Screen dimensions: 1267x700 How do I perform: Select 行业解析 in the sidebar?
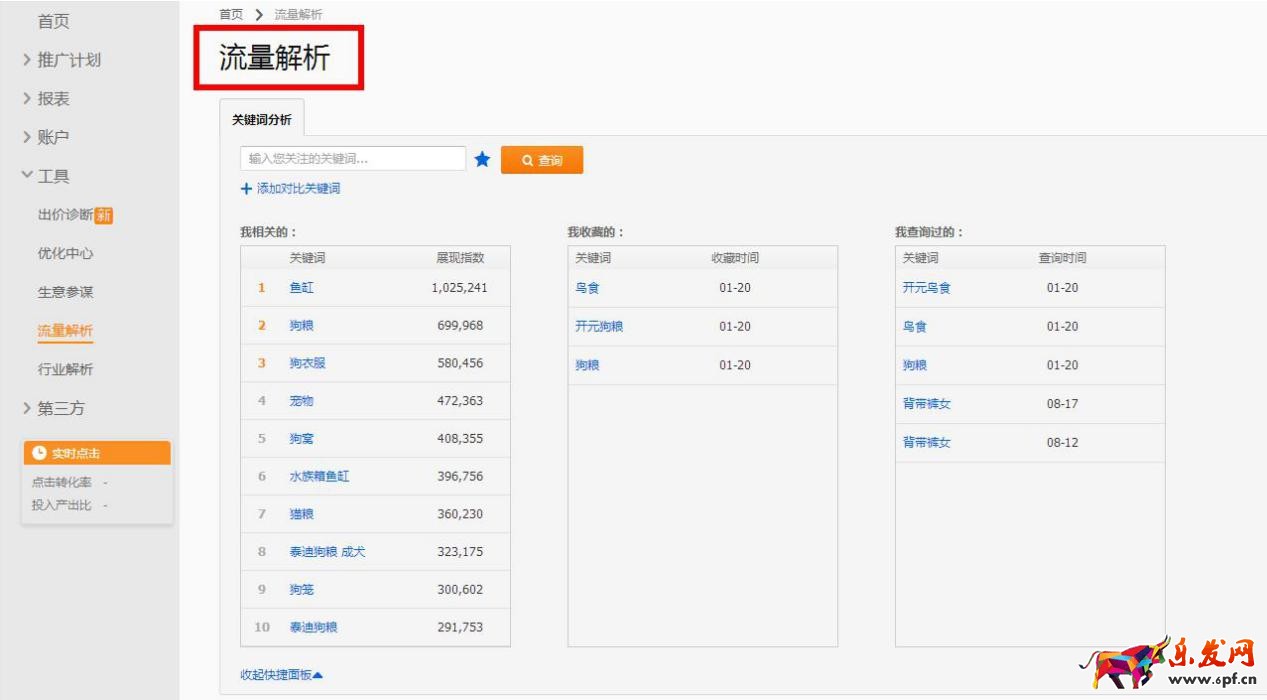(x=65, y=369)
